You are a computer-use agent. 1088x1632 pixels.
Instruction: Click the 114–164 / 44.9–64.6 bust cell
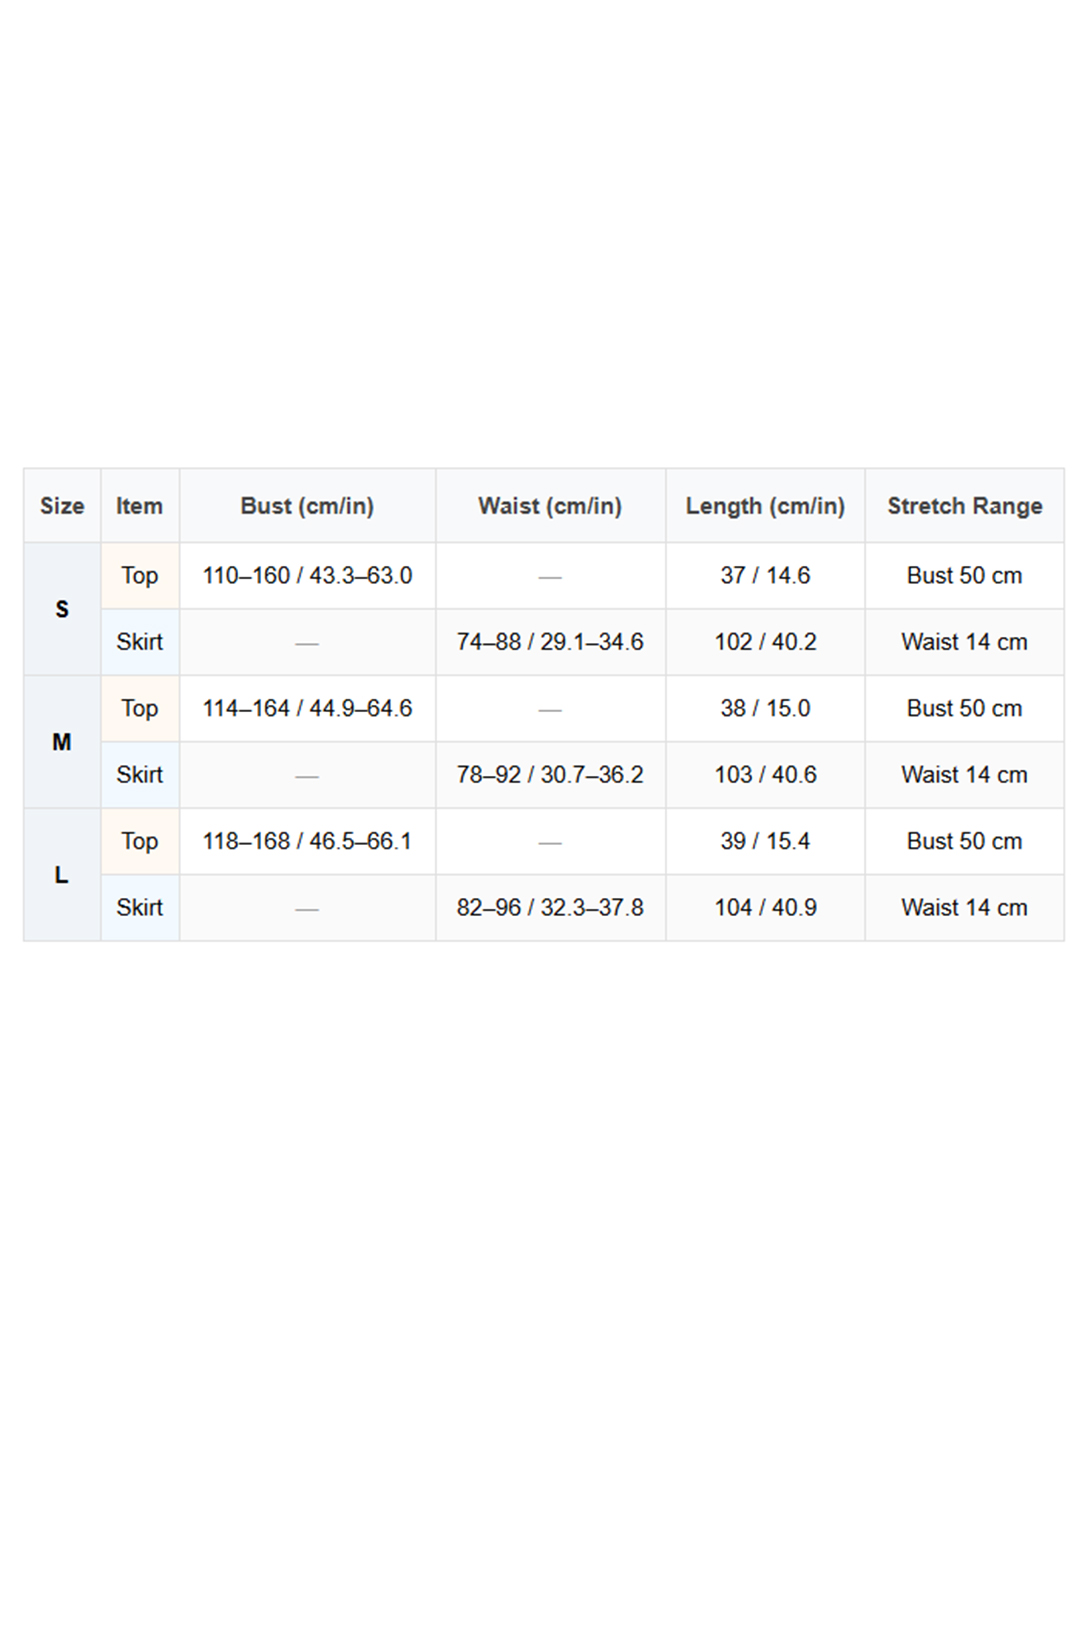pyautogui.click(x=307, y=709)
